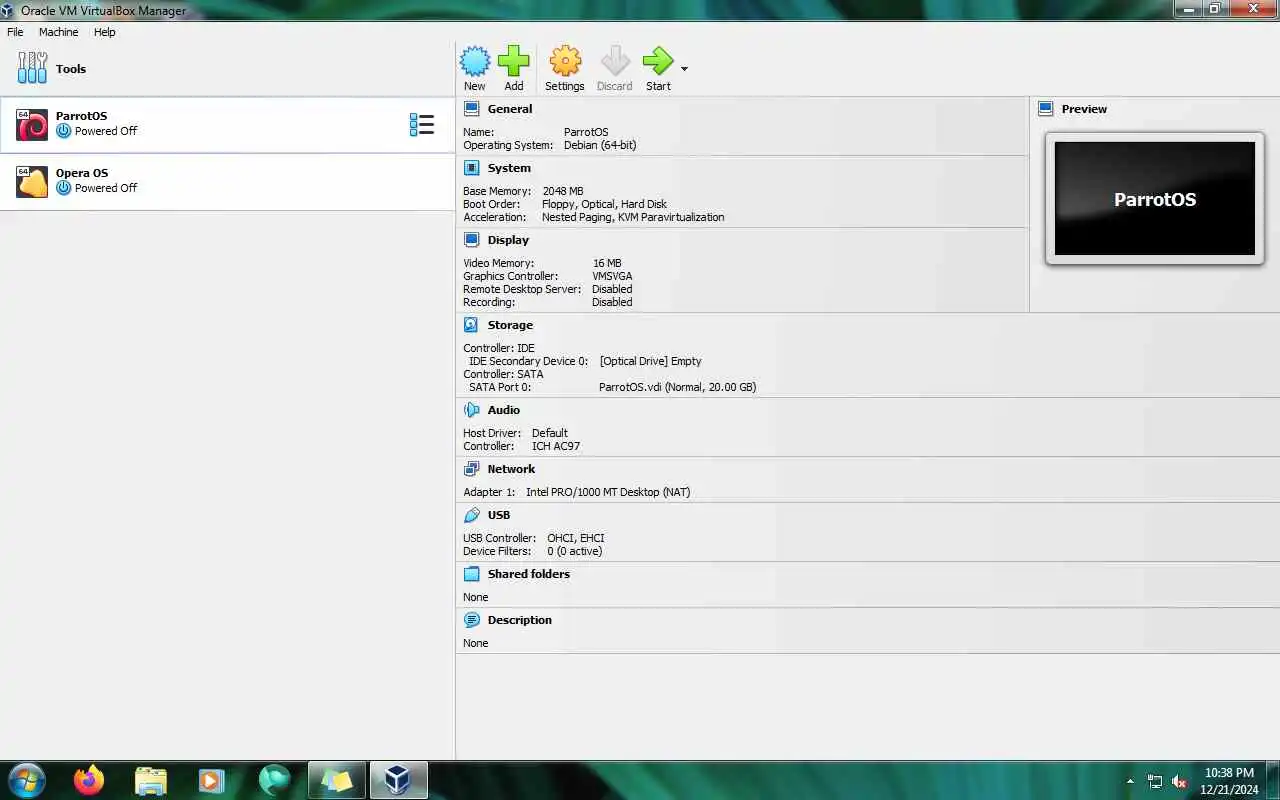Open the Windows Start orb
The image size is (1280, 800).
pos(26,779)
